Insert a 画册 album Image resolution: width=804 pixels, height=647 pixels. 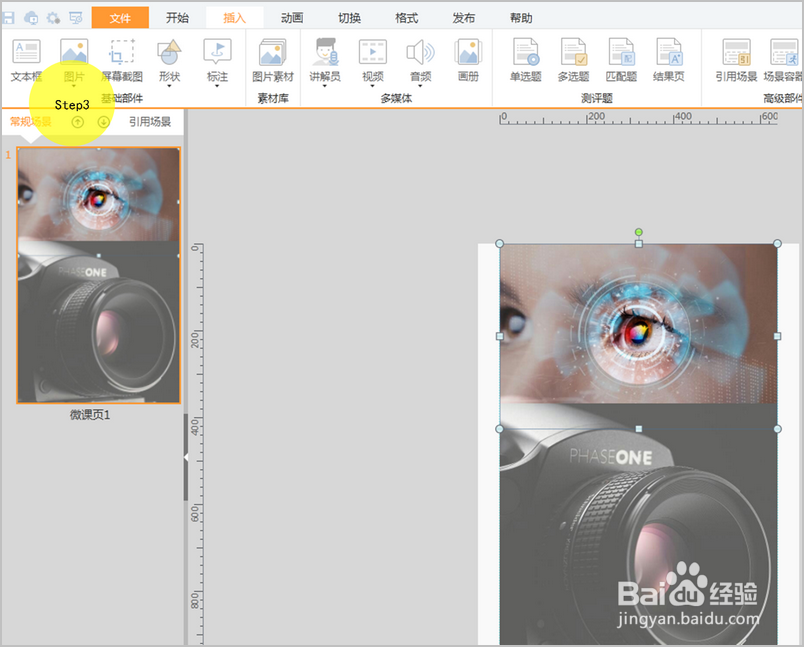[468, 60]
